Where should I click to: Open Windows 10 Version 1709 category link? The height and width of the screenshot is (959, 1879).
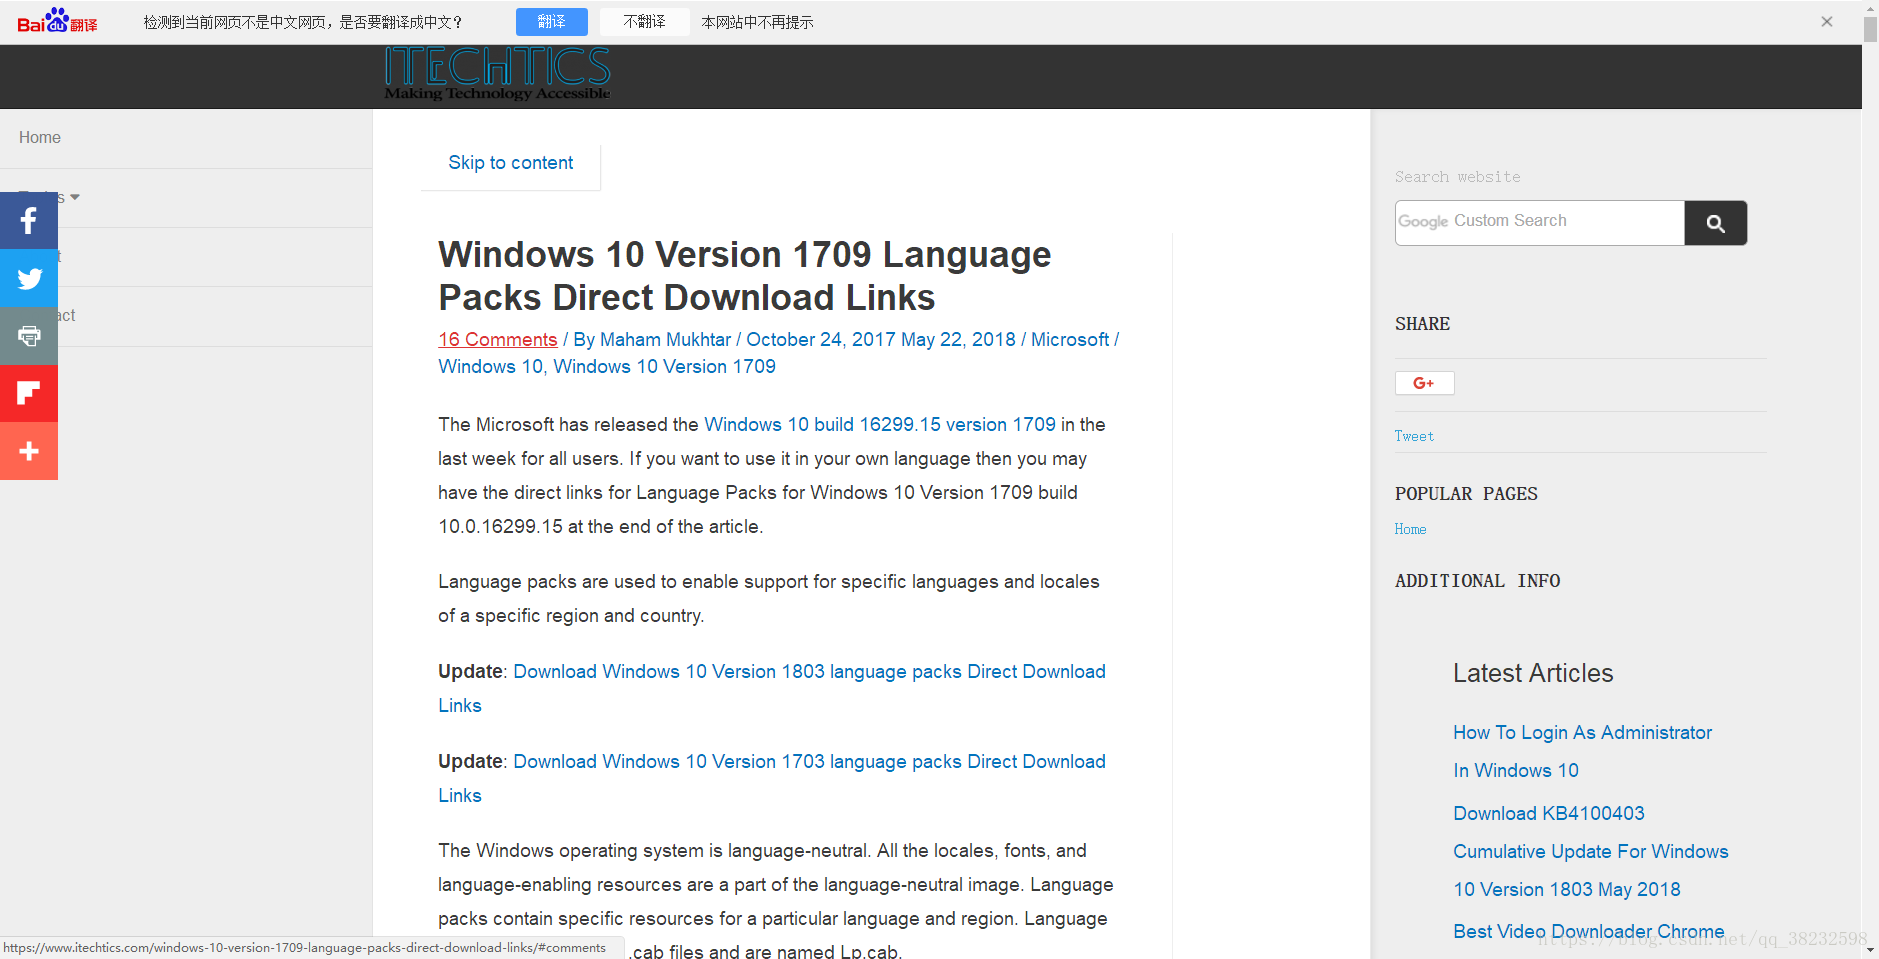(x=664, y=367)
